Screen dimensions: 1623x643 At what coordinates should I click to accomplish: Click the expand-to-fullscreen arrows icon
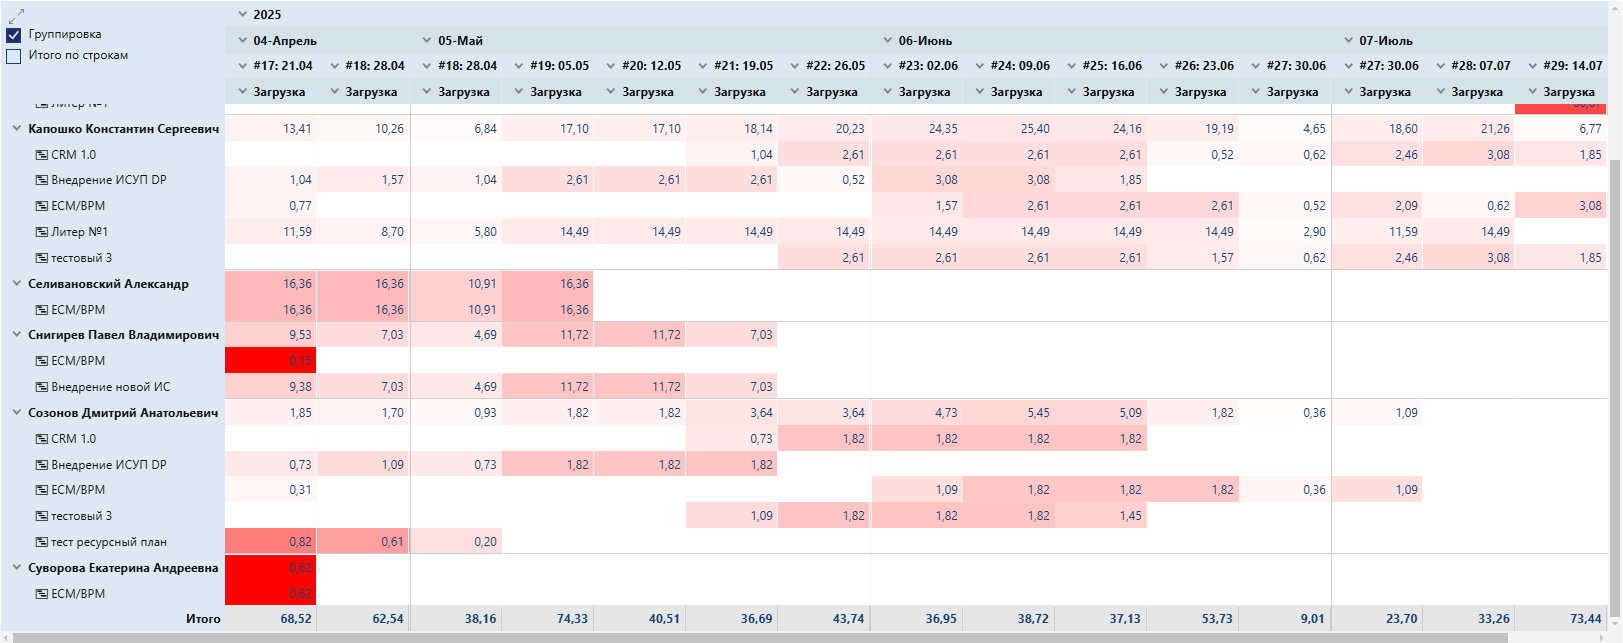(16, 15)
